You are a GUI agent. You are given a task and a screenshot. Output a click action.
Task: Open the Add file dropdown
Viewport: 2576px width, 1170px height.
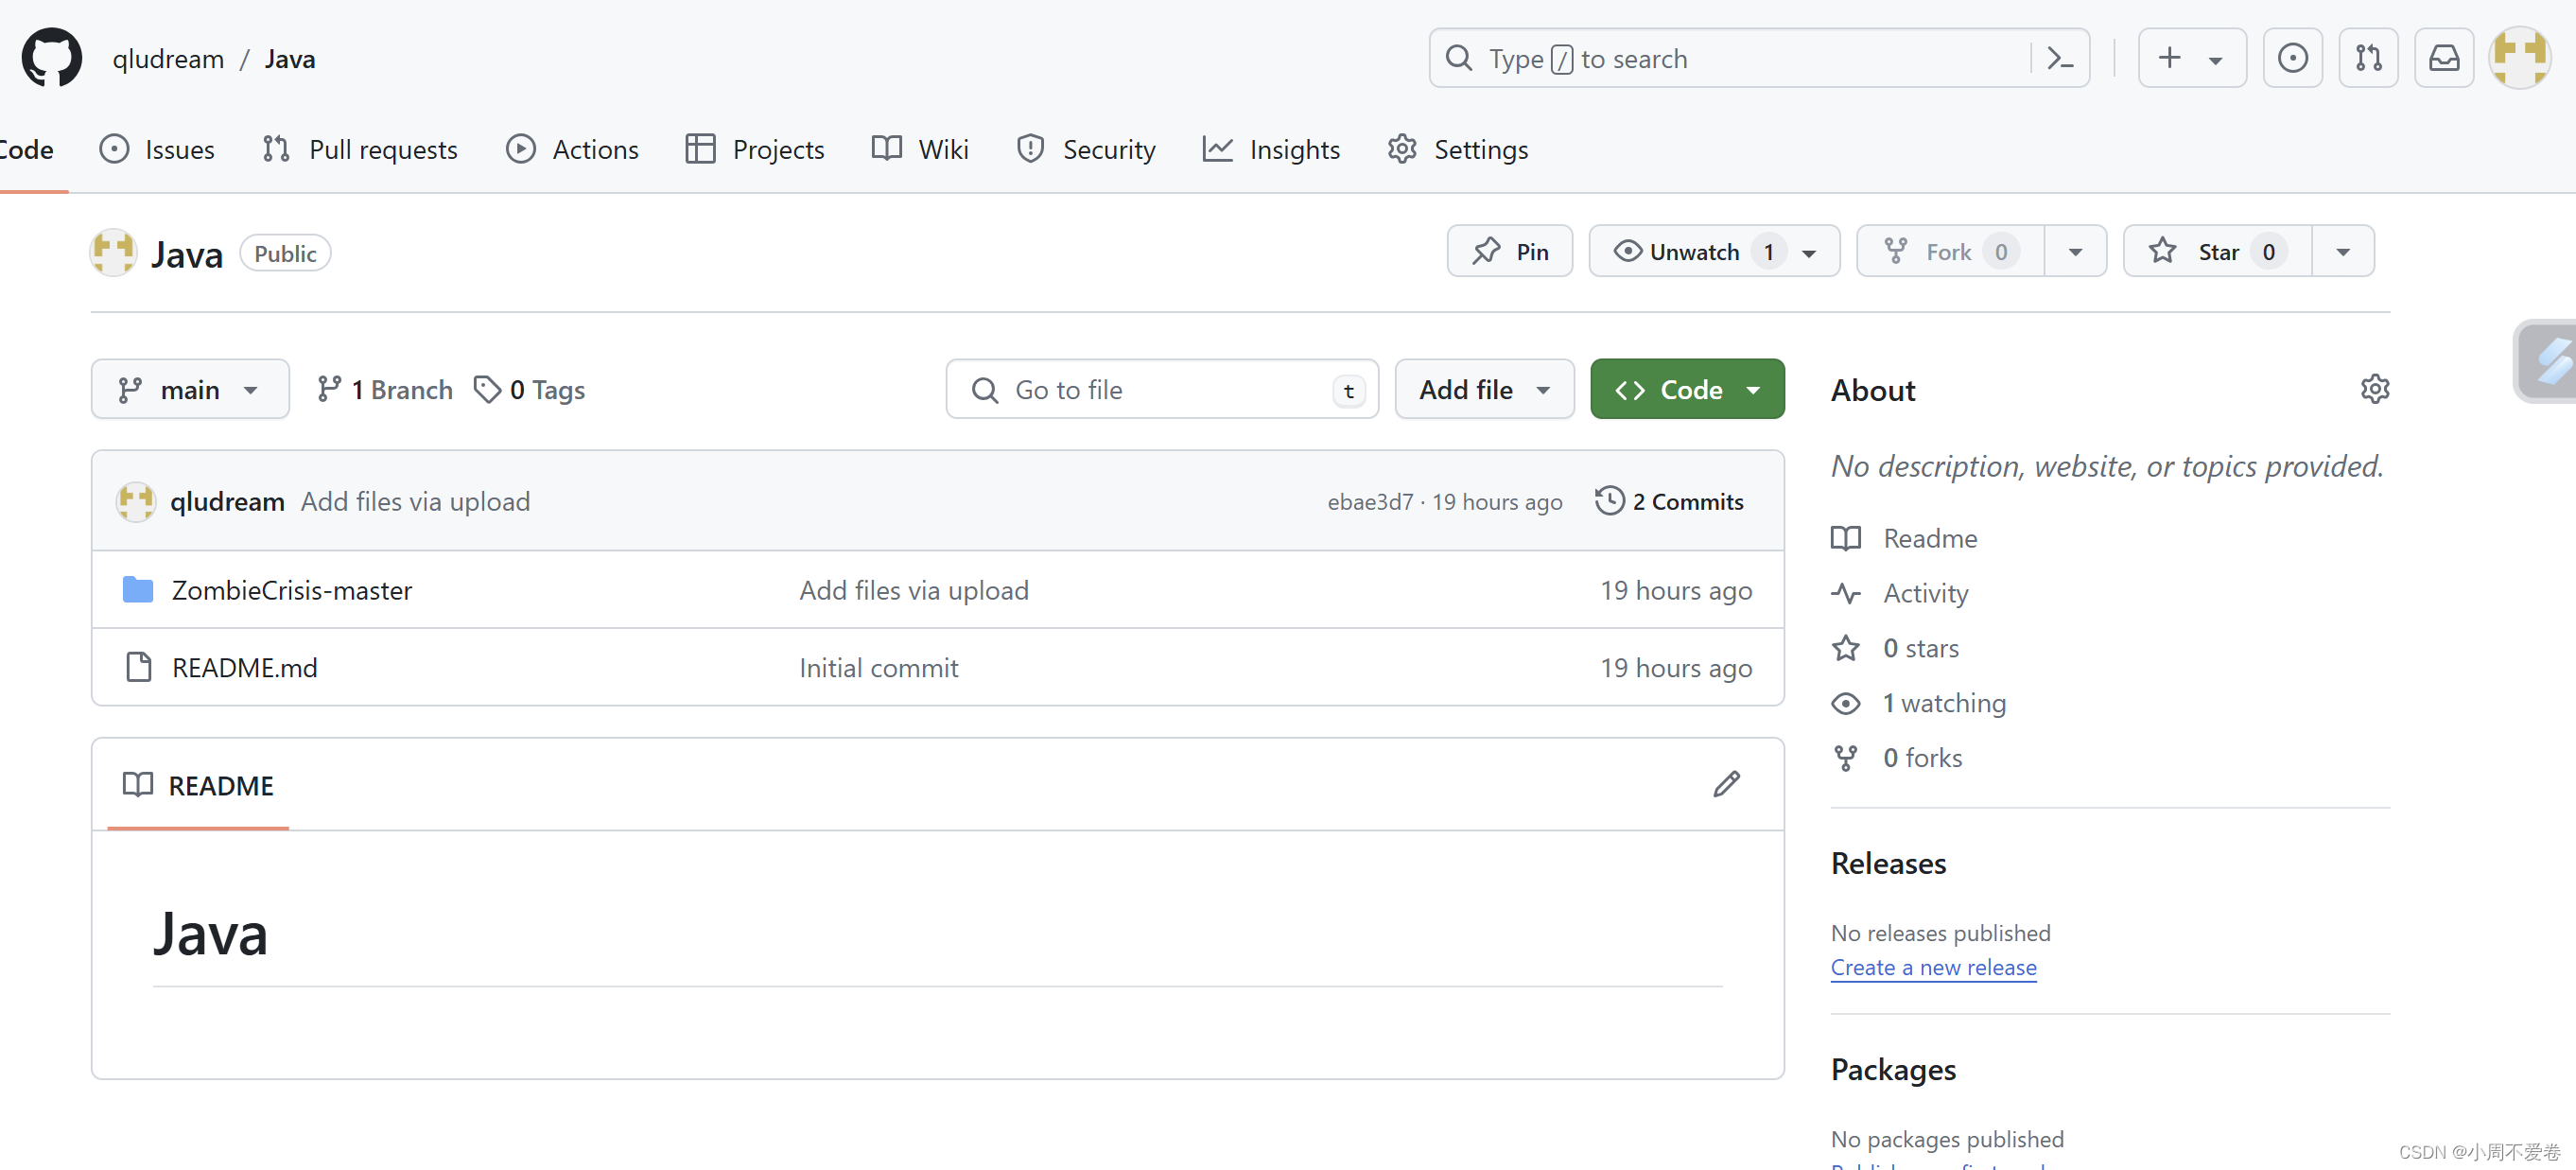[1484, 390]
